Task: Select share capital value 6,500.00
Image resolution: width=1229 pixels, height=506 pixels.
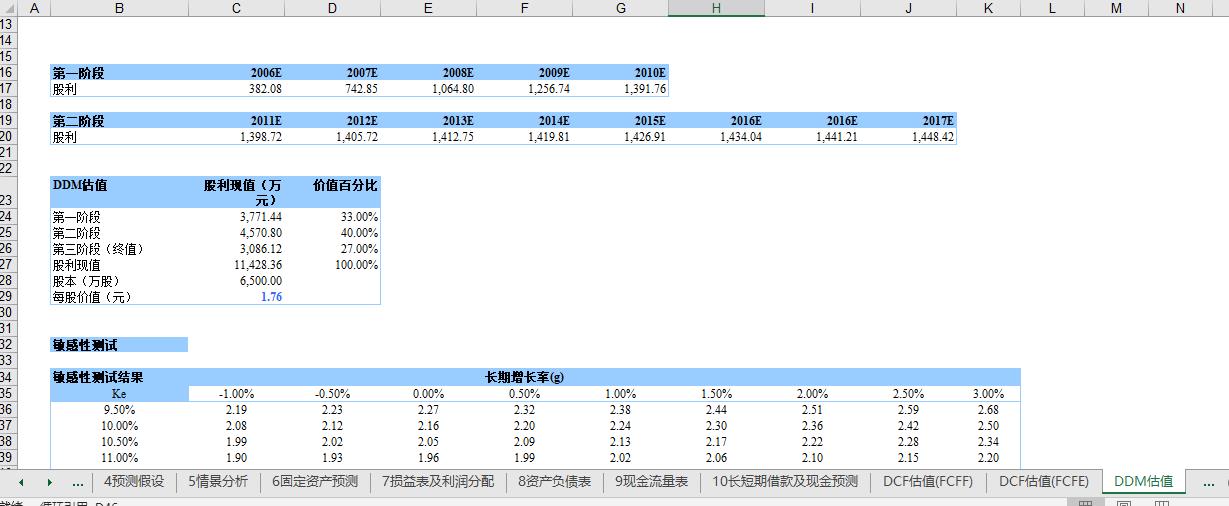Action: point(236,280)
